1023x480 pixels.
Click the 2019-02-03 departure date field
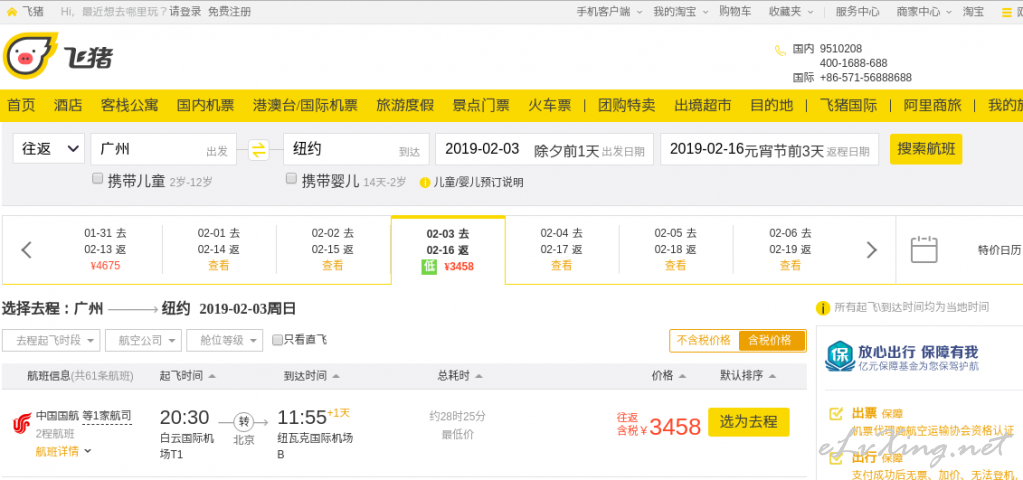[544, 149]
